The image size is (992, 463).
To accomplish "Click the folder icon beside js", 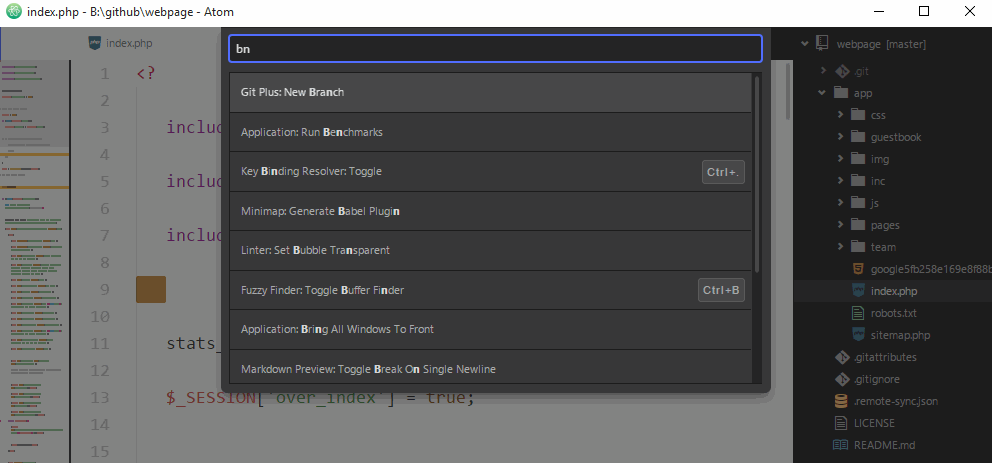I will click(858, 202).
